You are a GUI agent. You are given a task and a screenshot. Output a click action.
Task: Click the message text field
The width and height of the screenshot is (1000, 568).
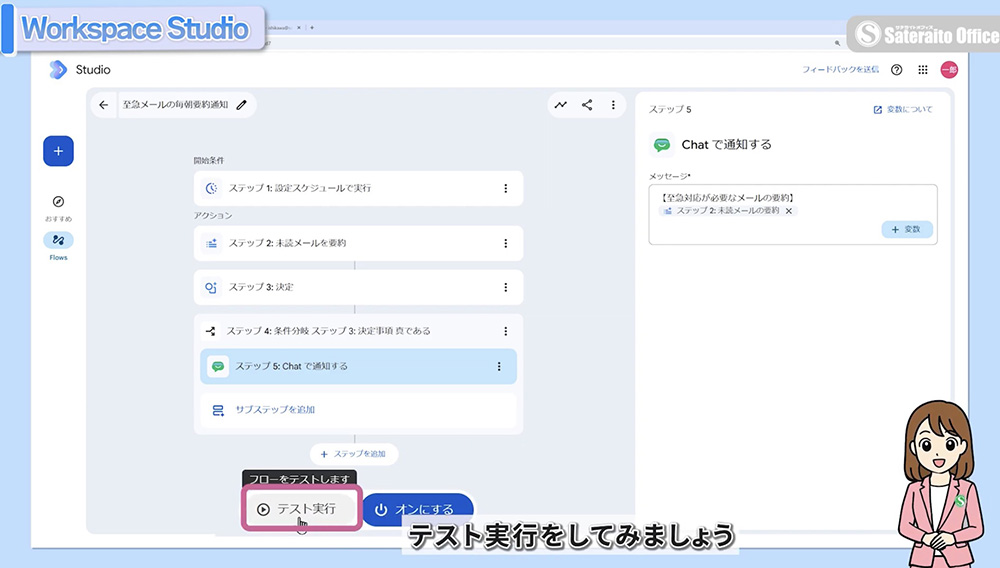[793, 215]
